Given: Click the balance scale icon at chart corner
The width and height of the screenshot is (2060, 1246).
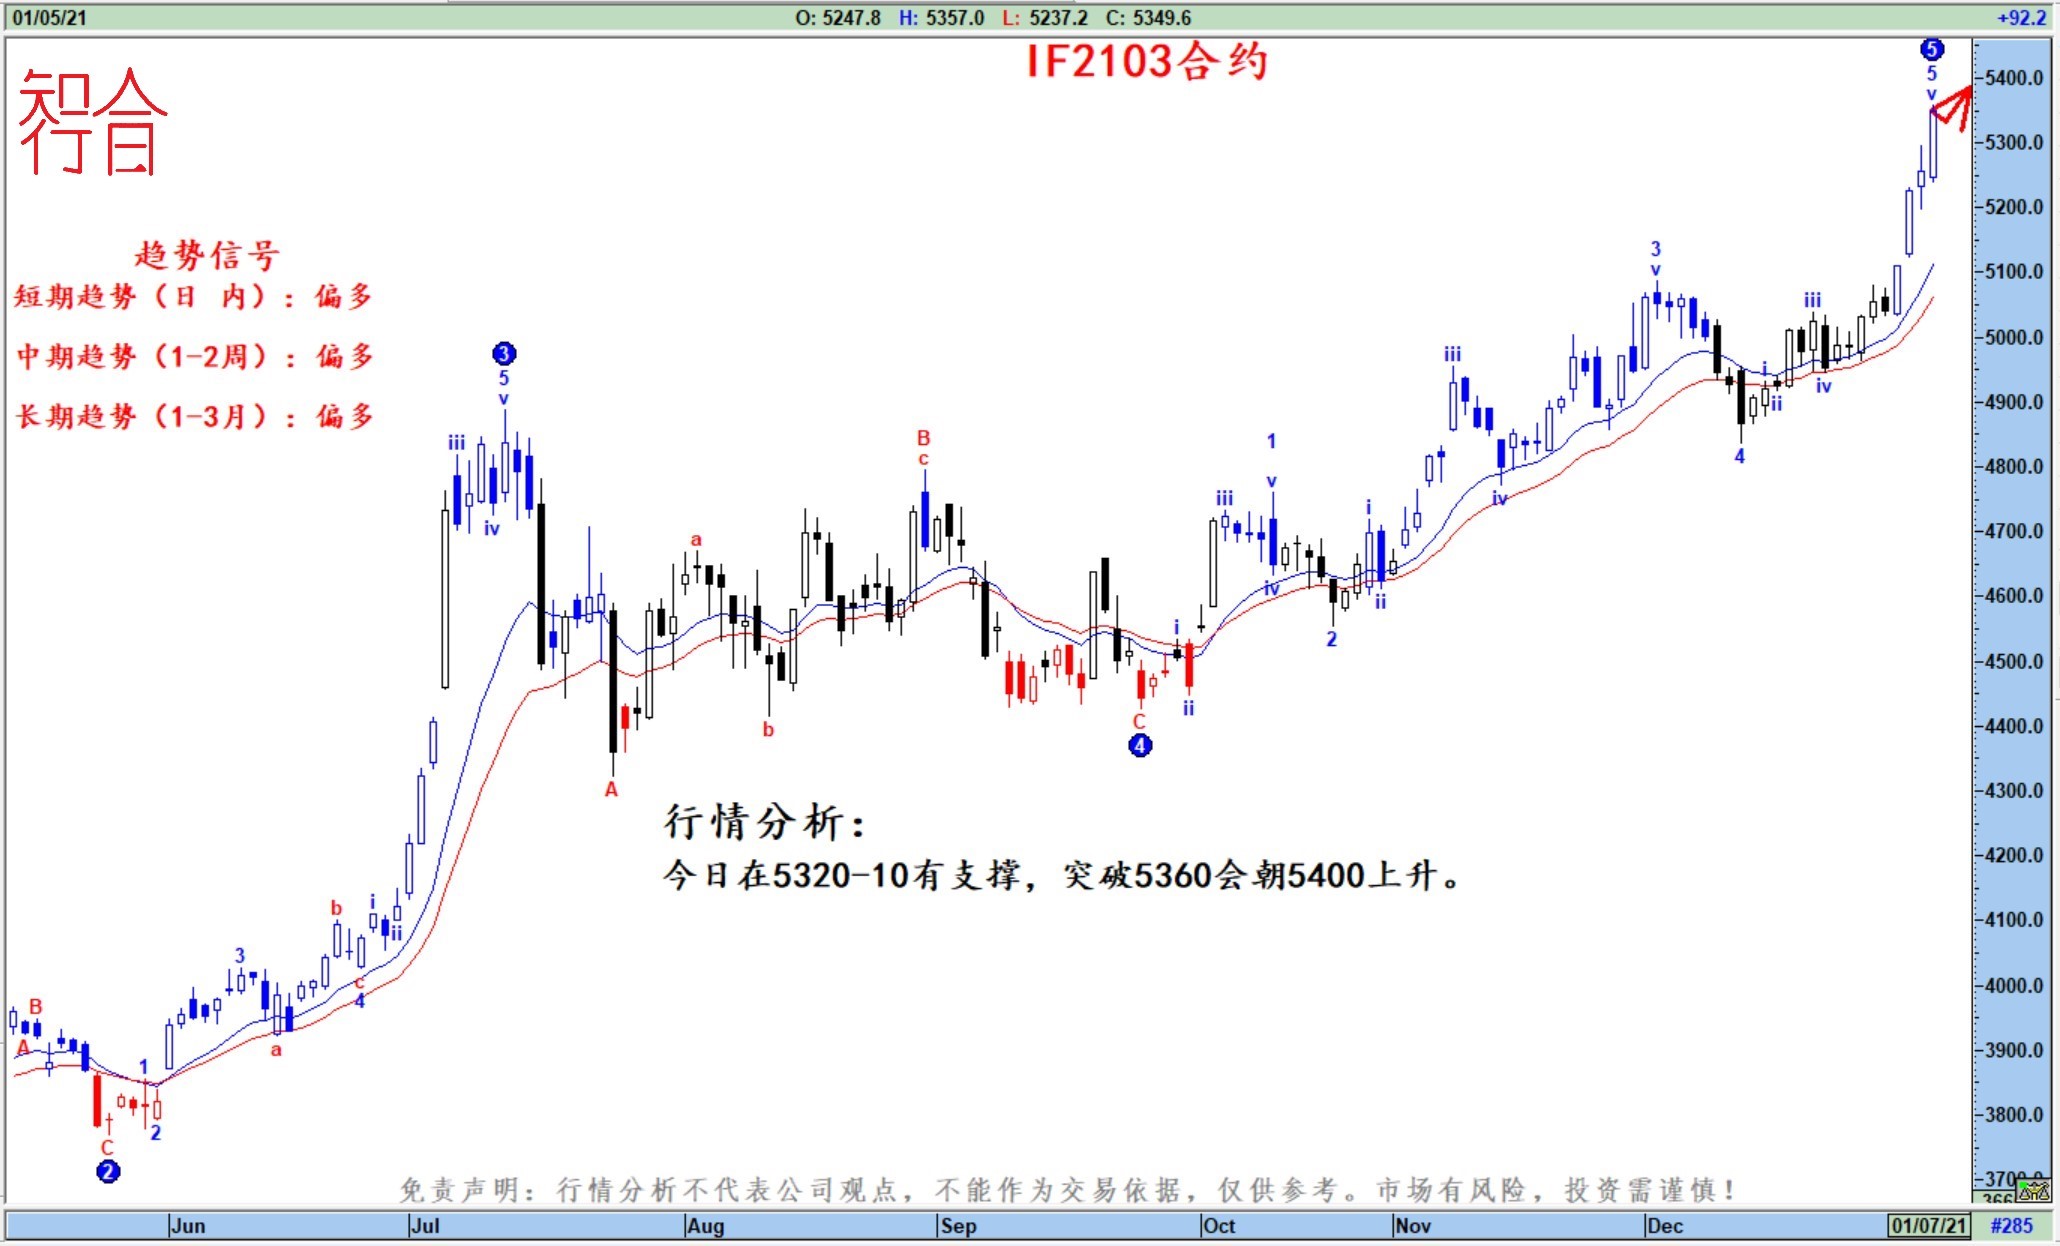Looking at the screenshot, I should pyautogui.click(x=2034, y=1190).
